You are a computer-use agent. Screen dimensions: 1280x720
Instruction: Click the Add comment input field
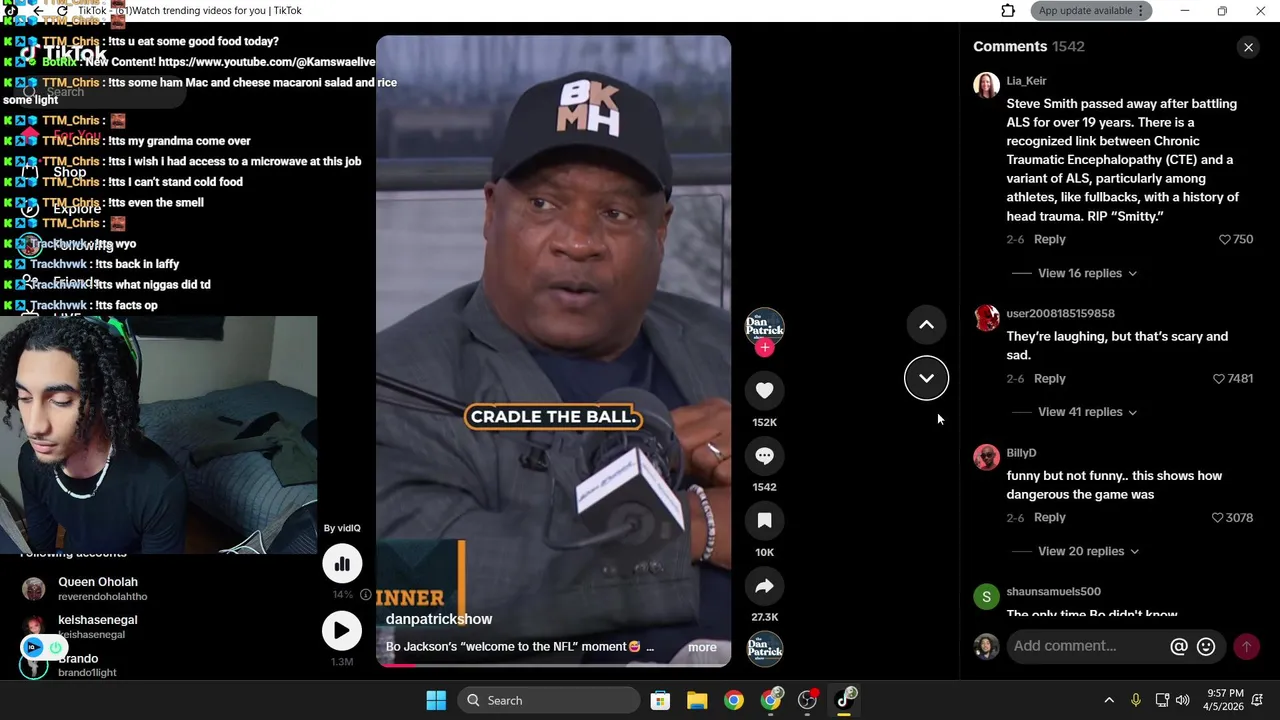(1087, 647)
